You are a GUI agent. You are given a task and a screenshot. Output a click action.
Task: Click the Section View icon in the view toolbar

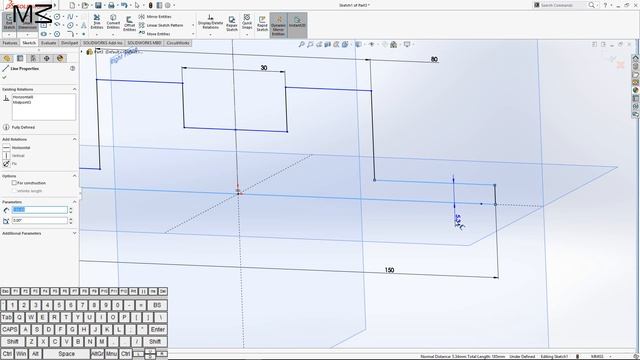[327, 44]
